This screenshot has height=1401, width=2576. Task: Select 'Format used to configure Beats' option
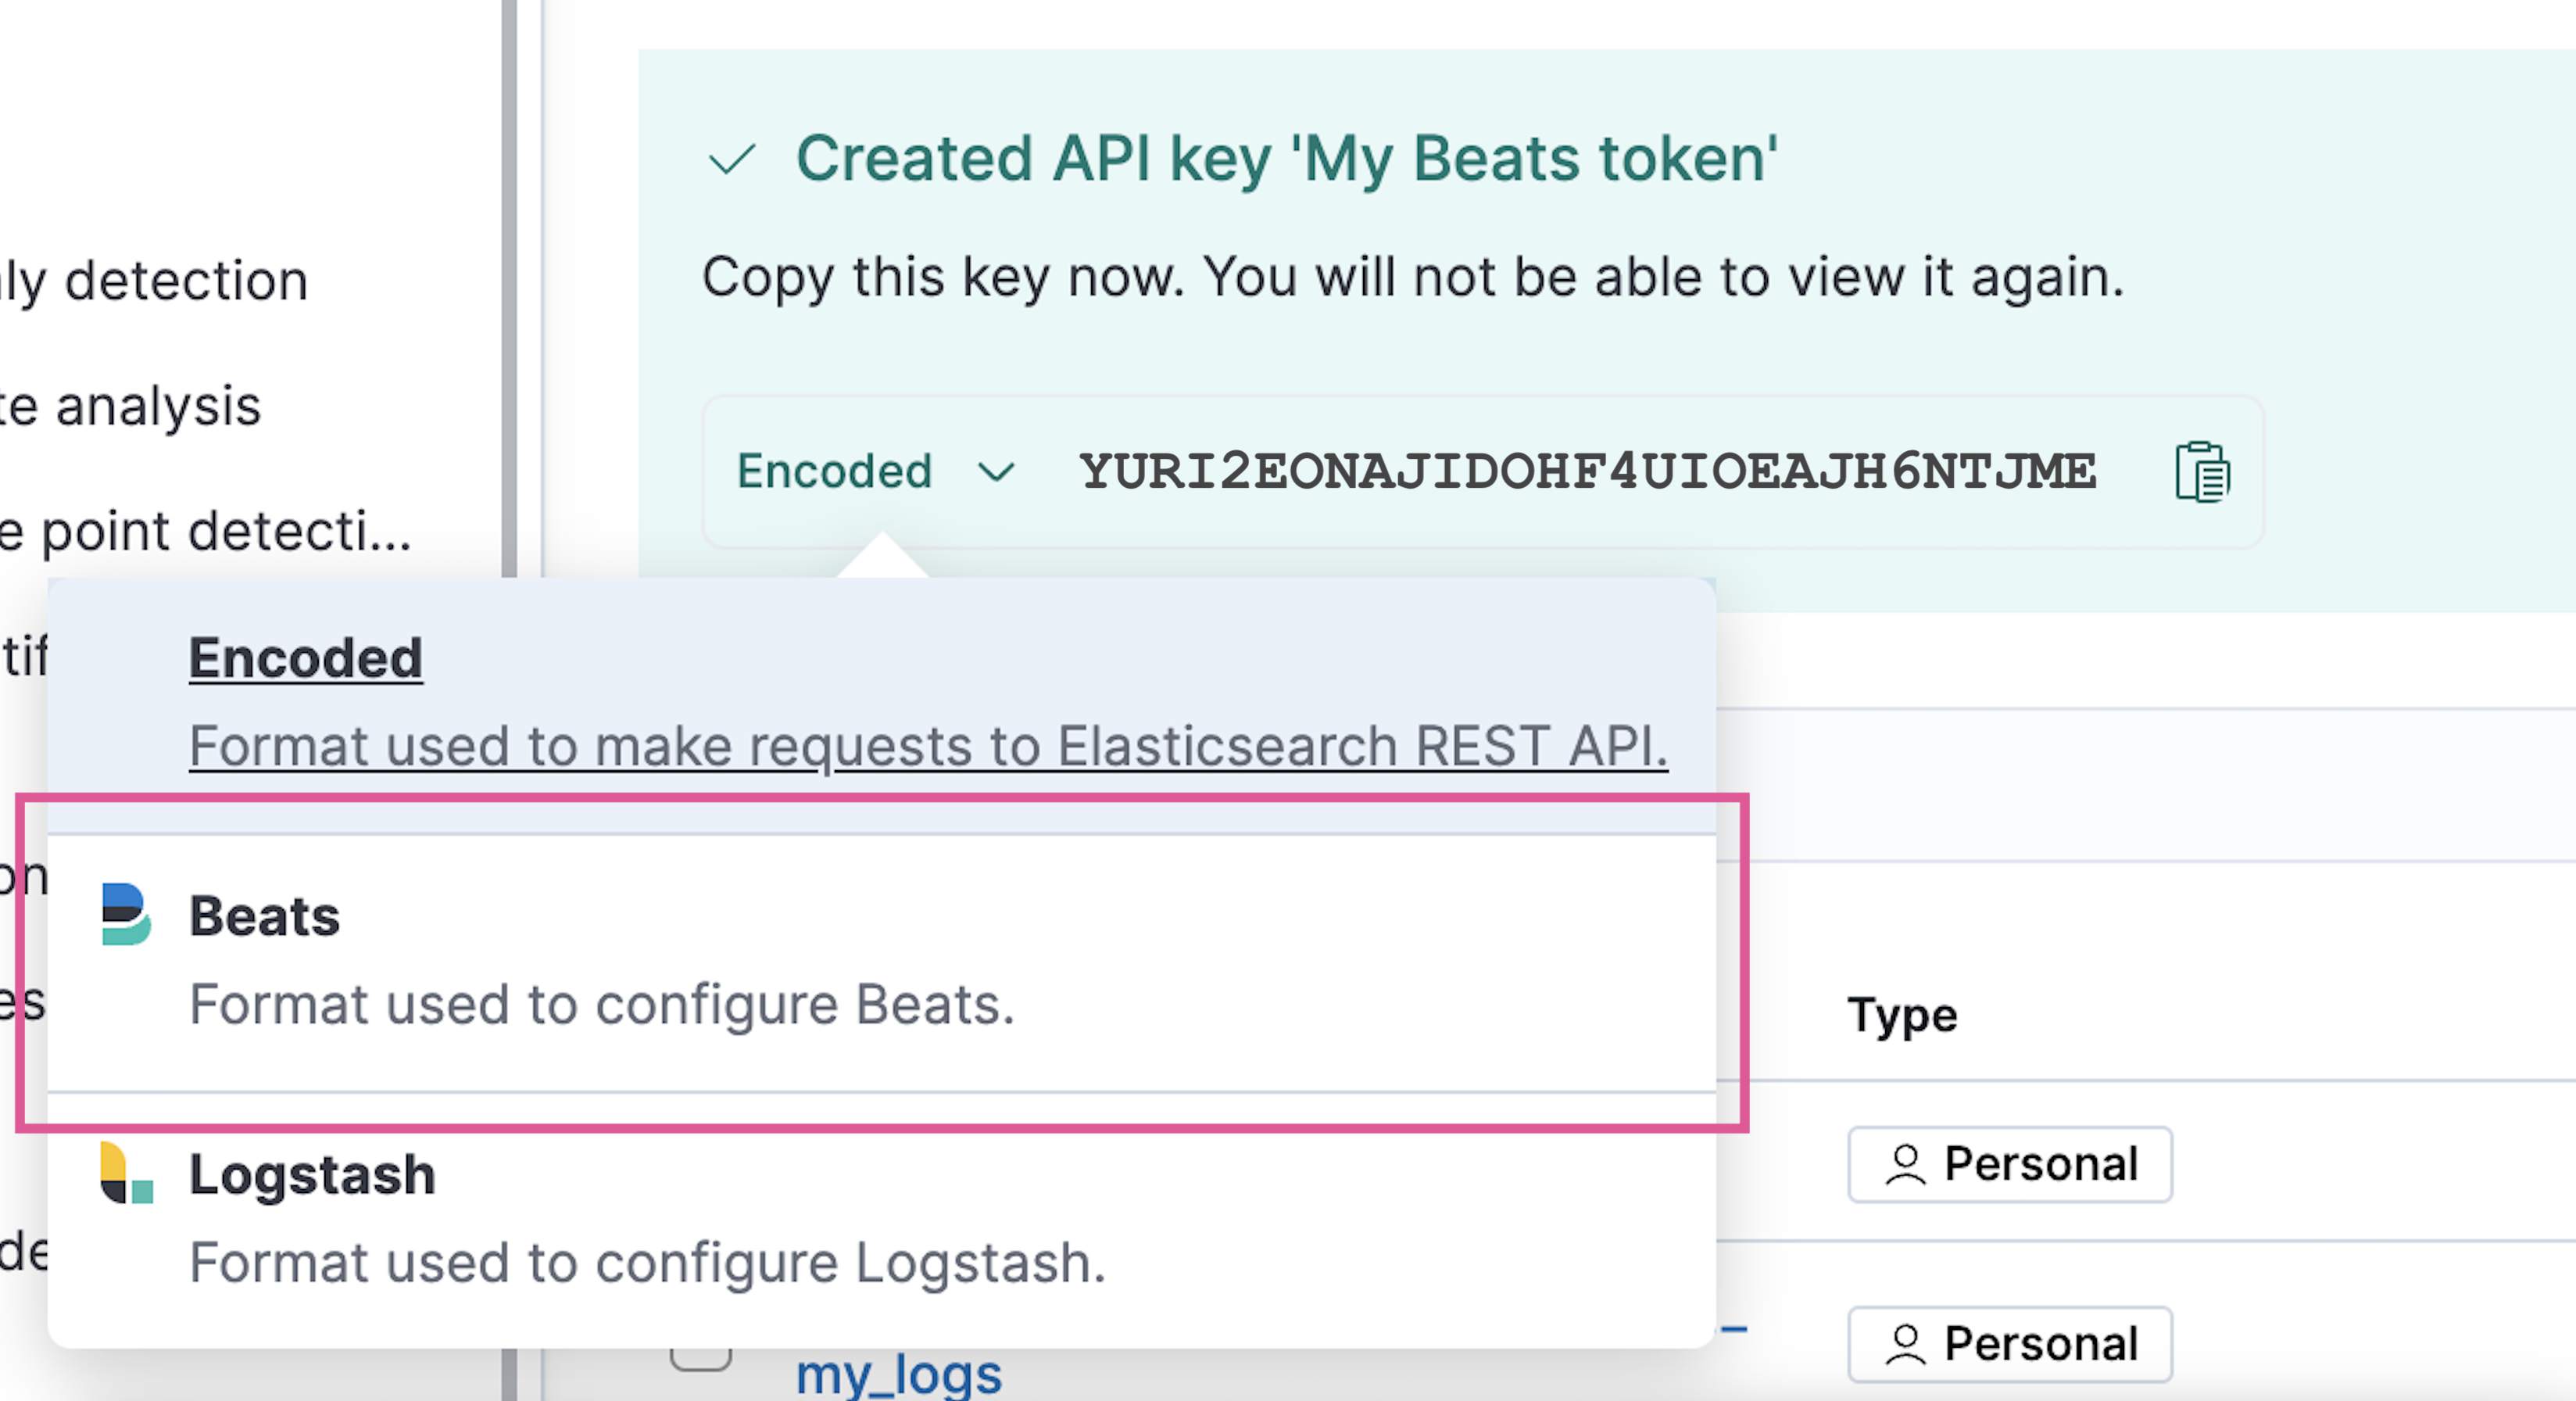click(602, 1004)
